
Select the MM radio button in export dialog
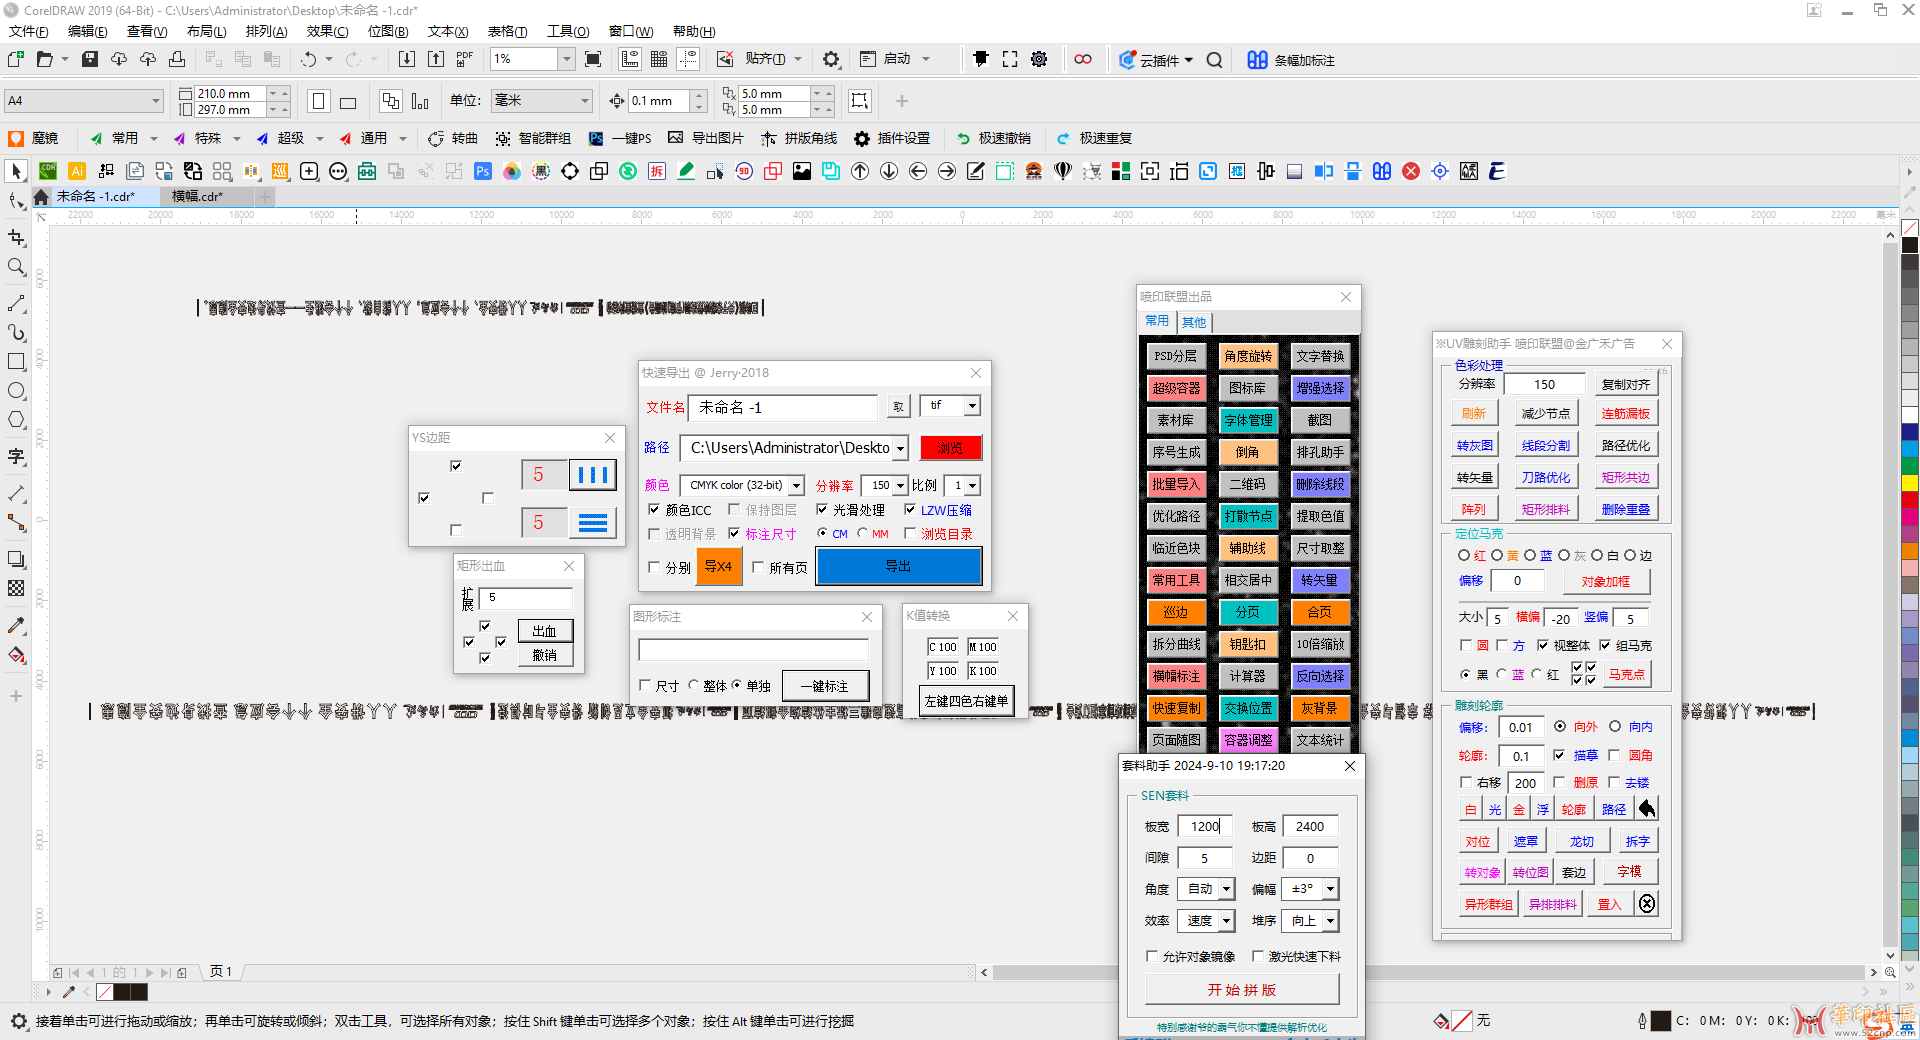pyautogui.click(x=862, y=534)
